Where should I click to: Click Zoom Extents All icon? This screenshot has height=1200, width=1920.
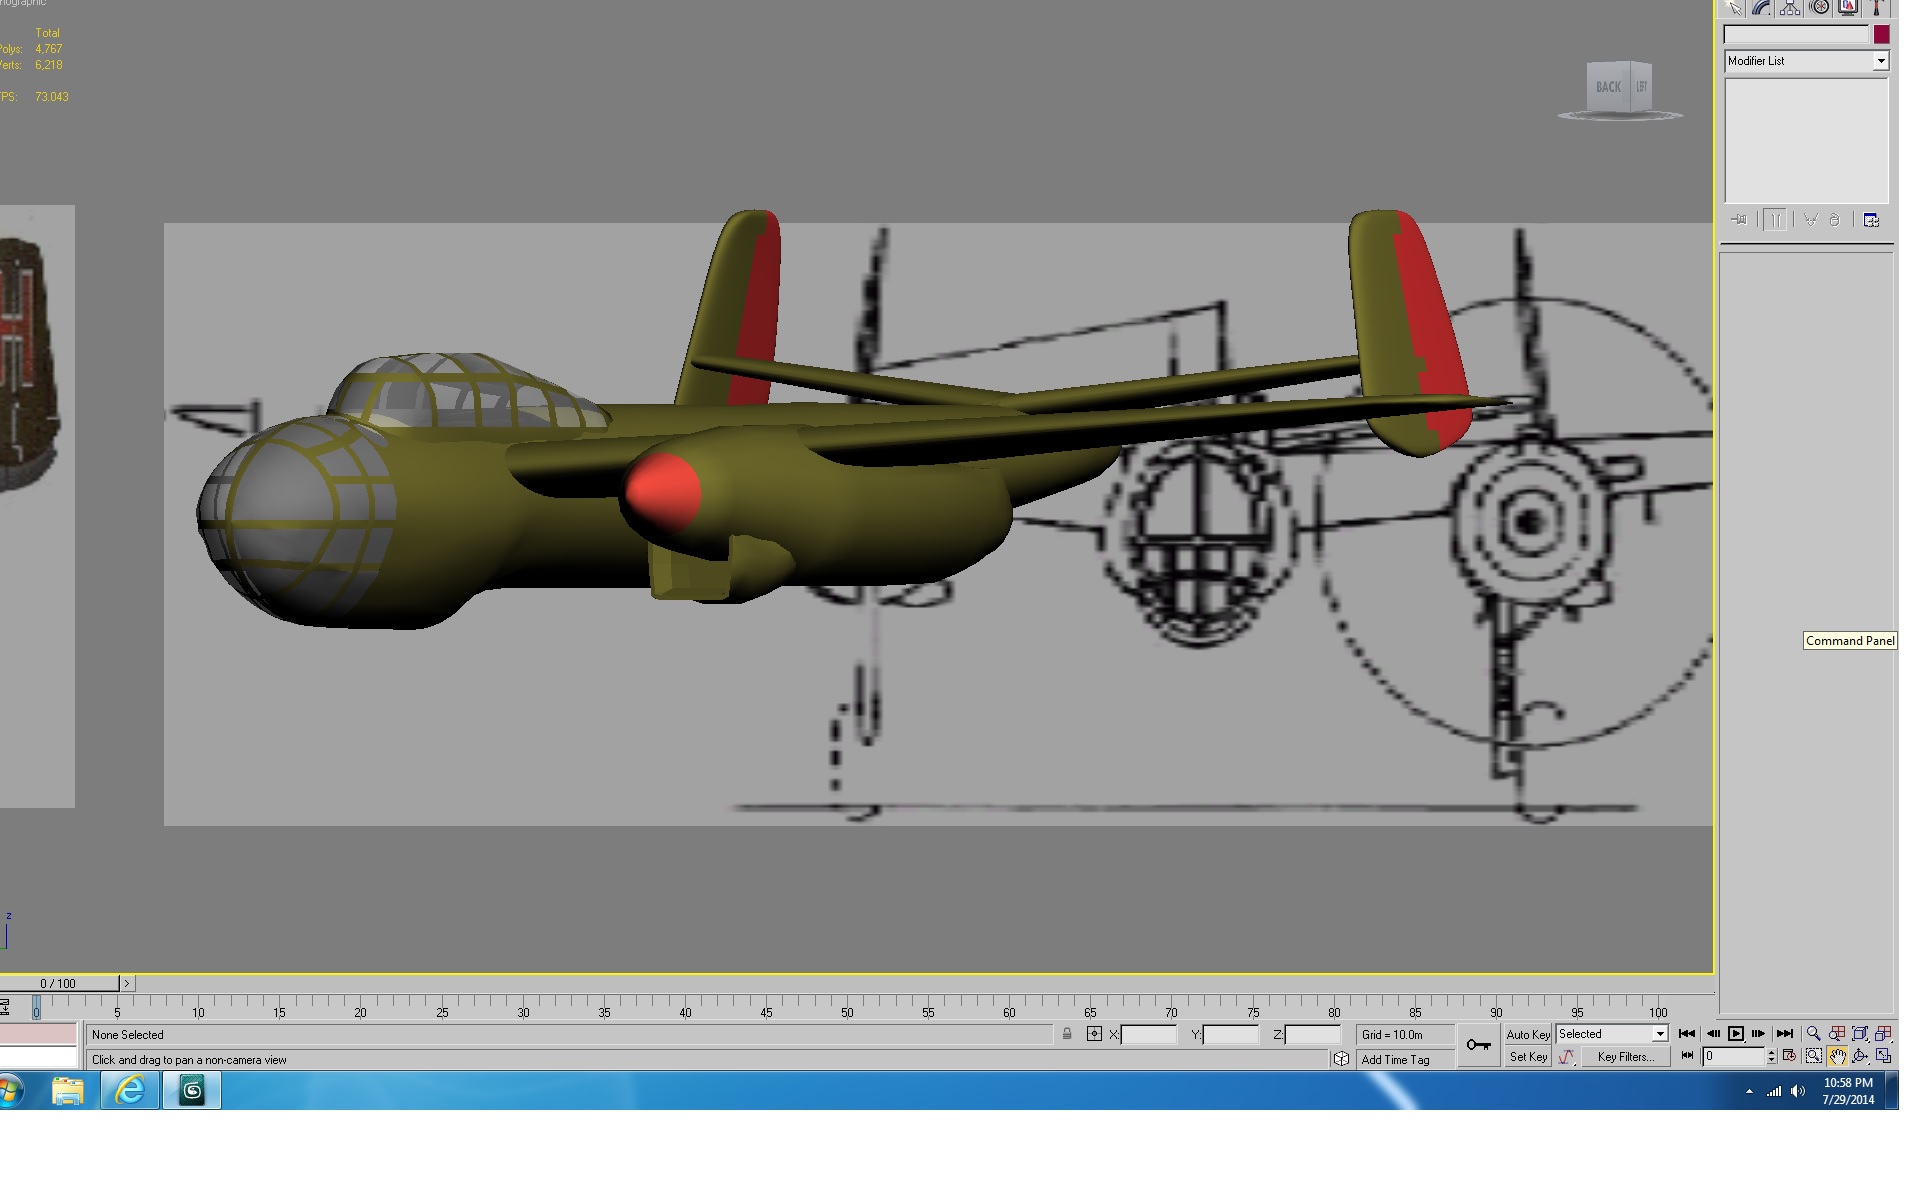click(x=1884, y=1034)
